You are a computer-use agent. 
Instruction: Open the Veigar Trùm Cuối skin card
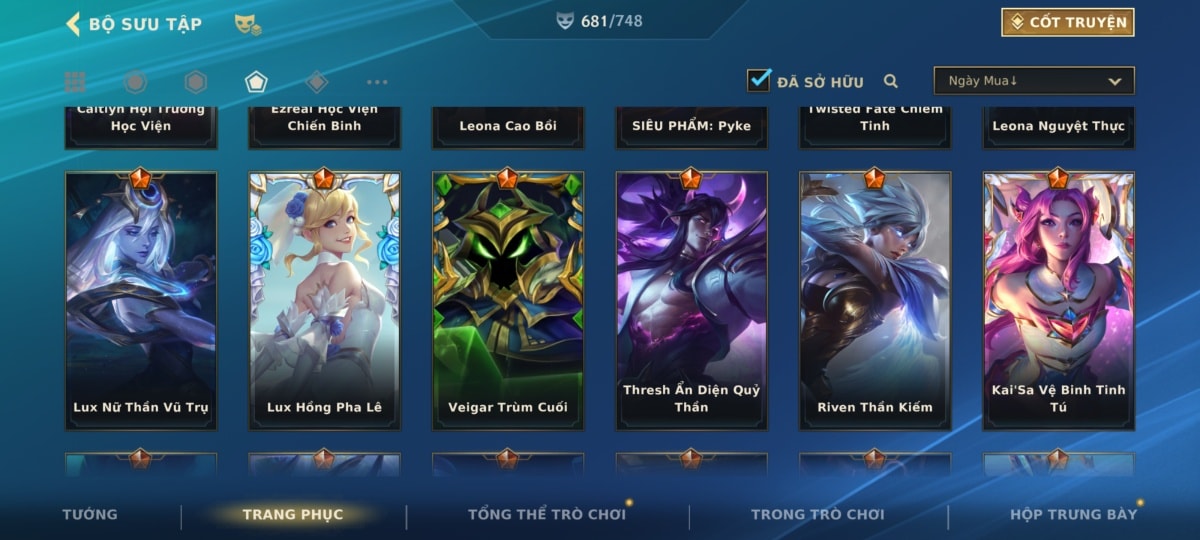tap(508, 300)
